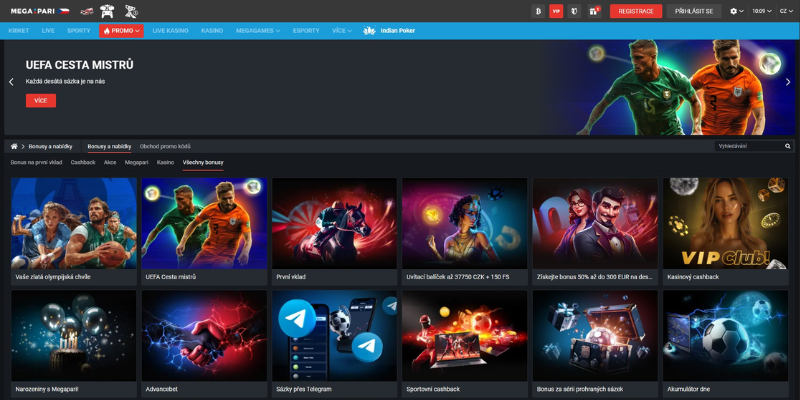Filter by Kasino category

[x=165, y=162]
